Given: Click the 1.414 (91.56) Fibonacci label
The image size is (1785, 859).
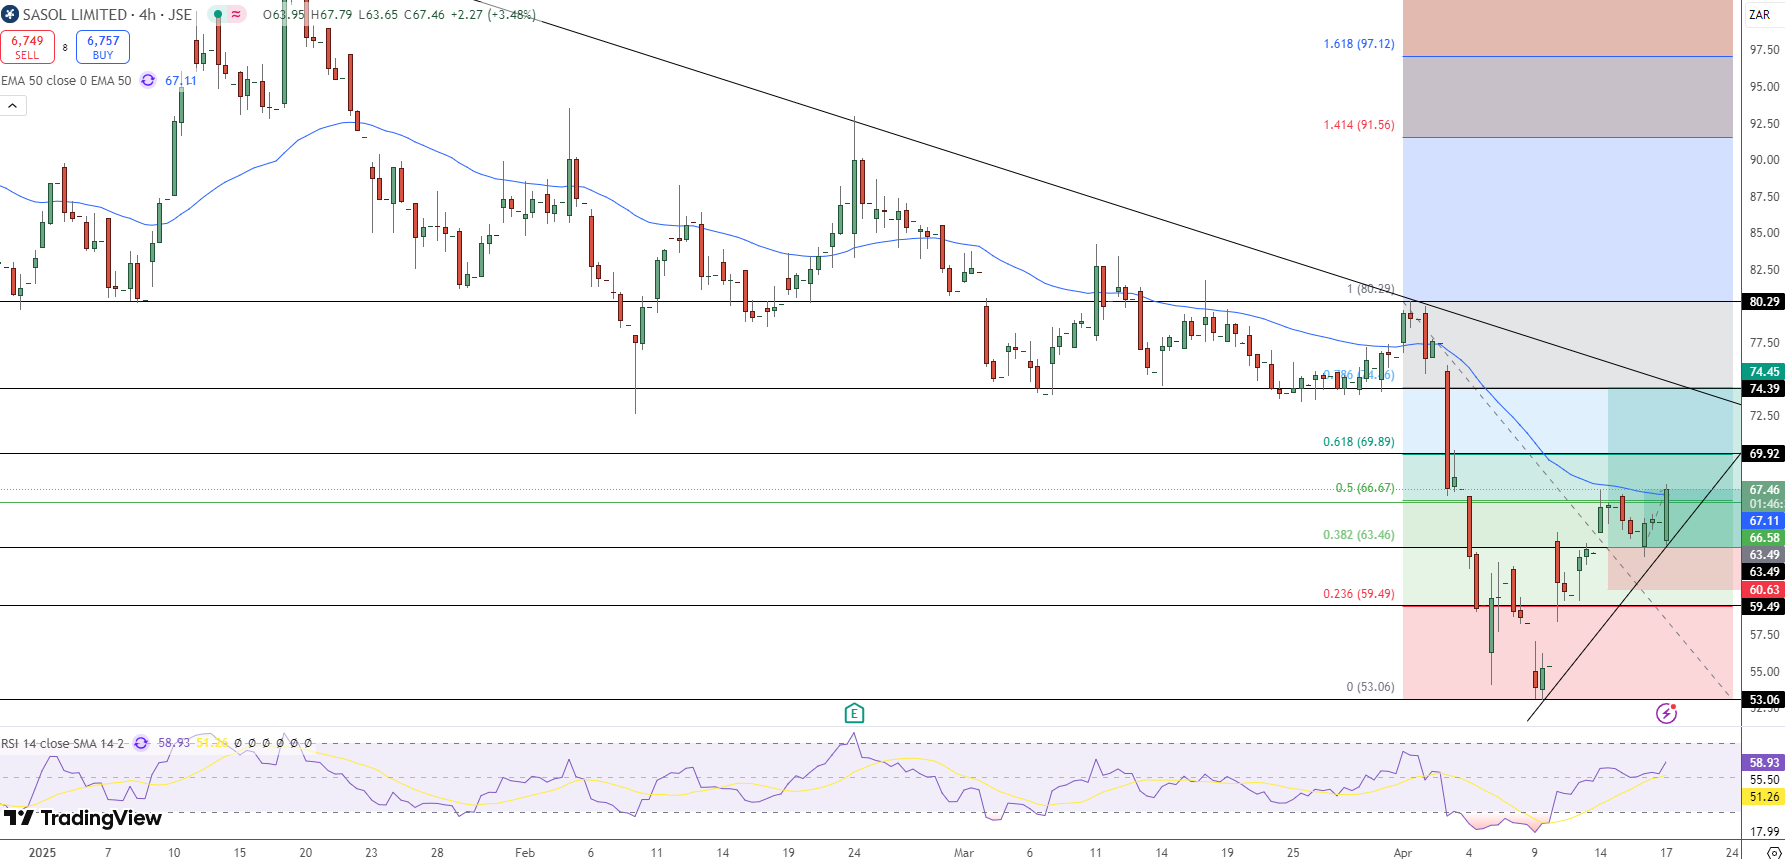Looking at the screenshot, I should [1358, 125].
